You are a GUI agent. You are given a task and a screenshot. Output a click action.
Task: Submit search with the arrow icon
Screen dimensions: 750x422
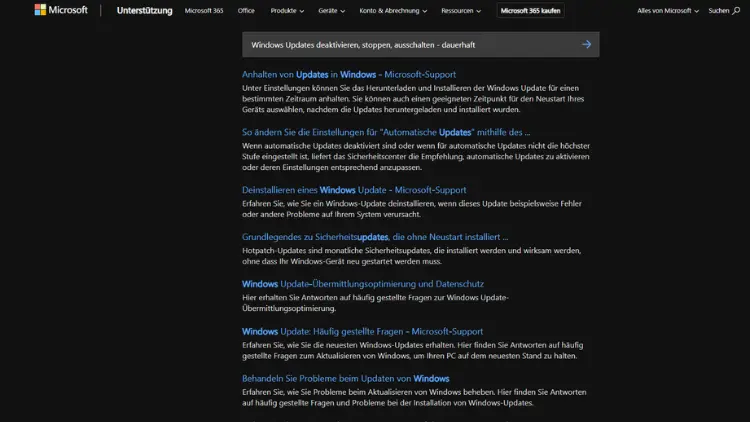click(x=586, y=44)
